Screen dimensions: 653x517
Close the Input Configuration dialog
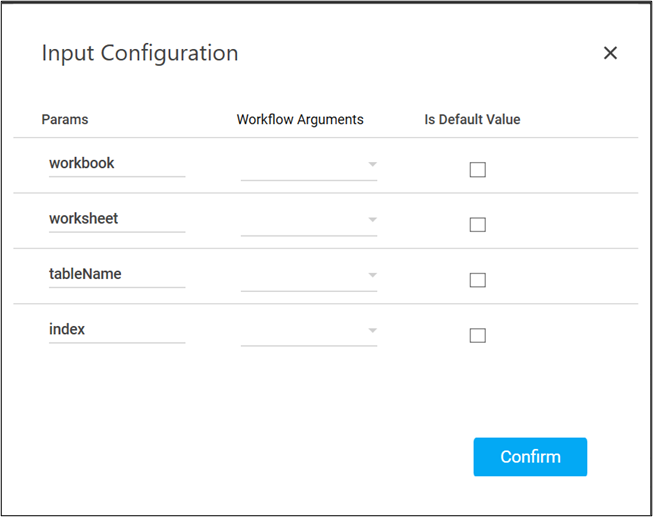610,53
